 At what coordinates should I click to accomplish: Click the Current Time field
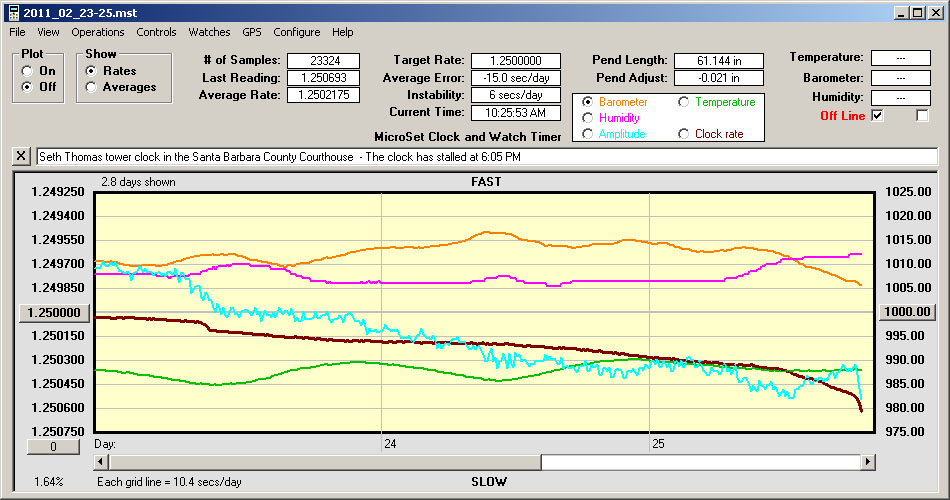(516, 112)
